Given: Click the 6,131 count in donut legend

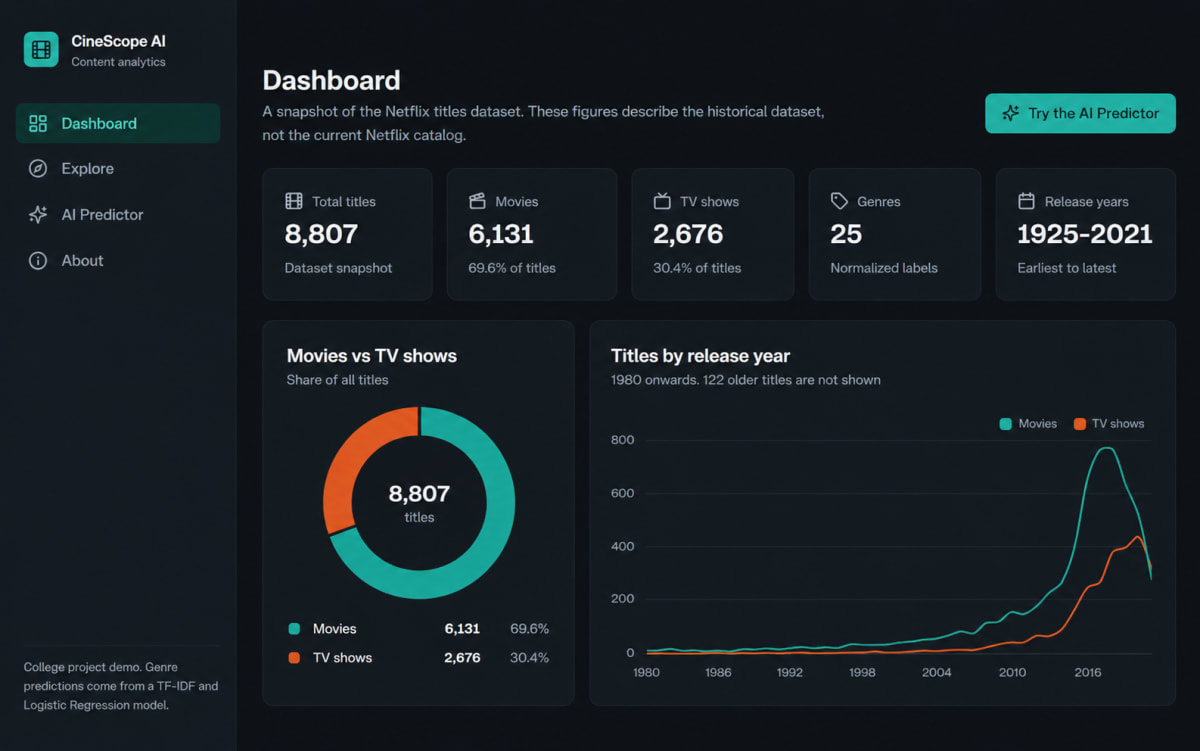Looking at the screenshot, I should pyautogui.click(x=462, y=629).
